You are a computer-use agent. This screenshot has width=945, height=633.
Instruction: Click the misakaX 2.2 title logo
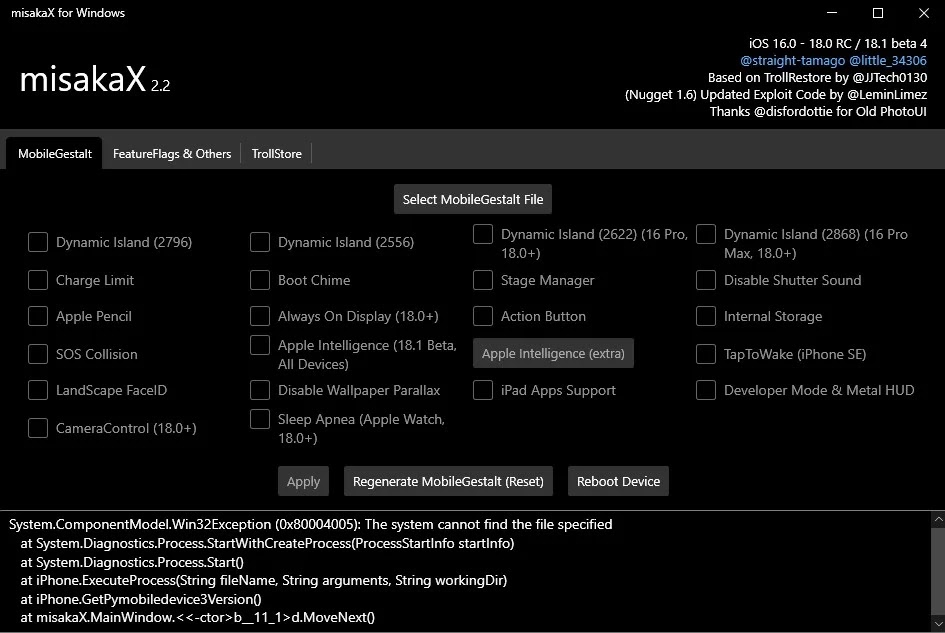(95, 79)
